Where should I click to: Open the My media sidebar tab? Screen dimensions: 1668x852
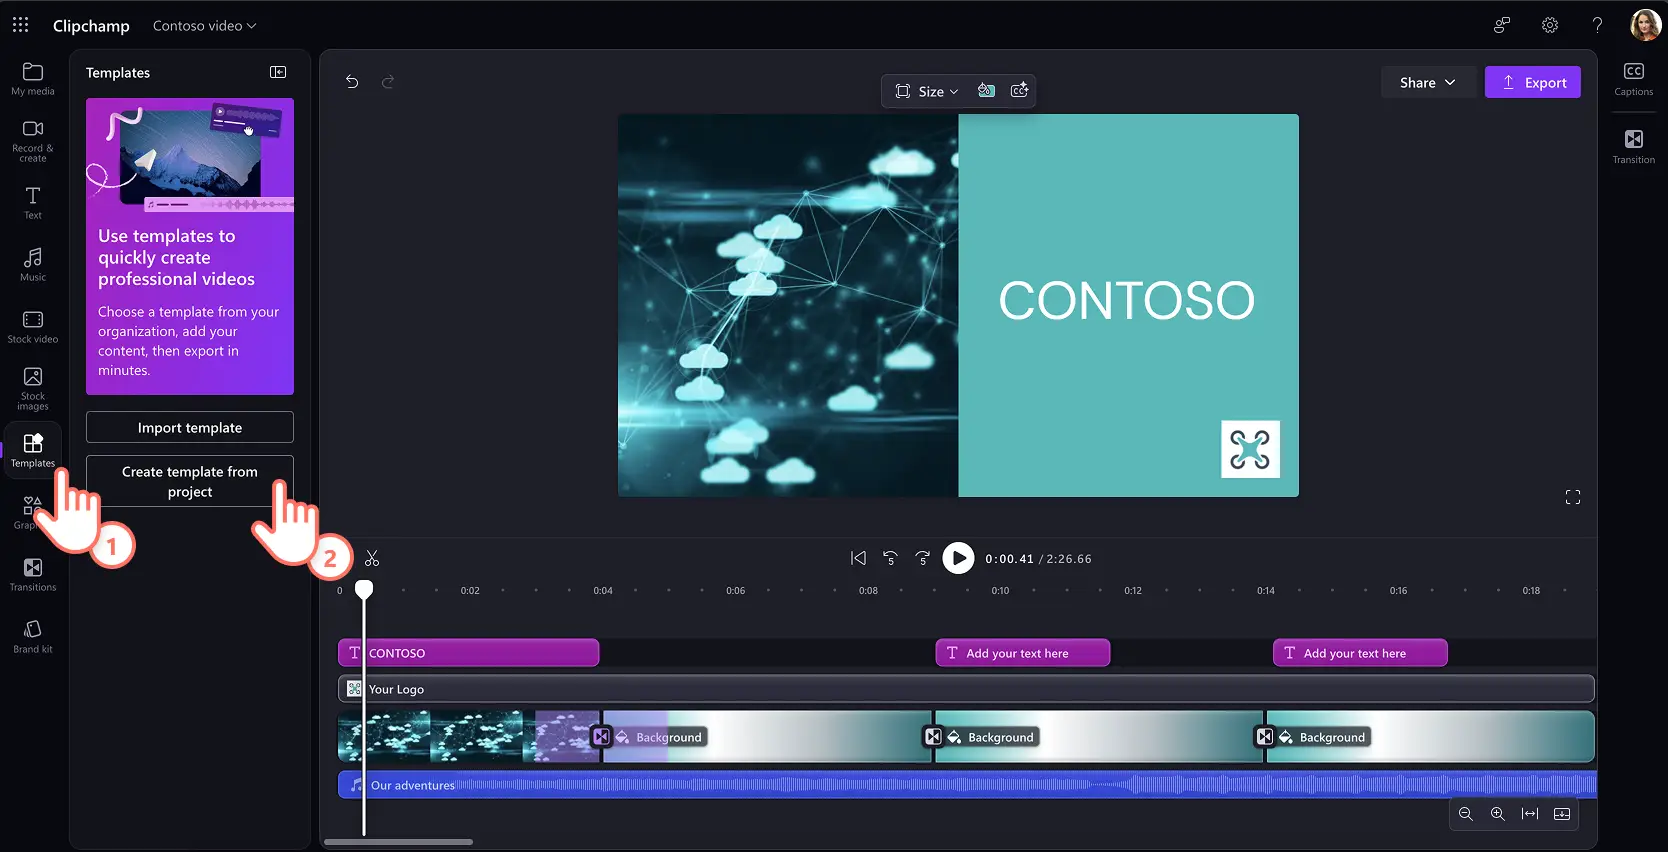tap(33, 79)
